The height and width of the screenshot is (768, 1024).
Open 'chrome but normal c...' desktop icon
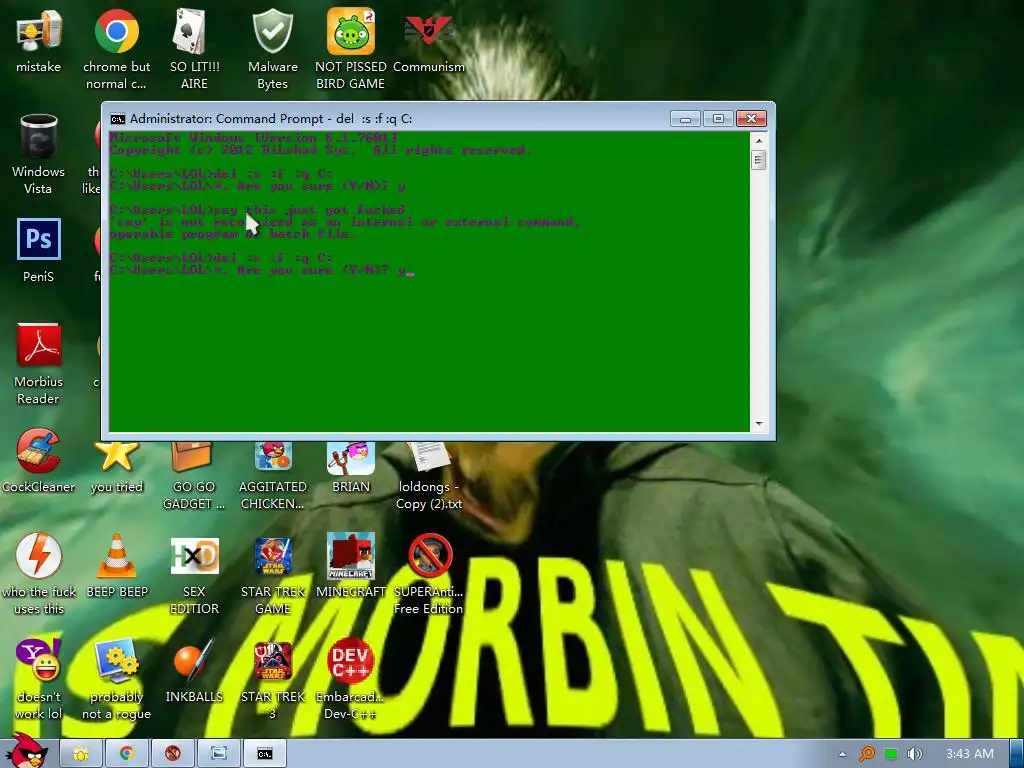(116, 49)
